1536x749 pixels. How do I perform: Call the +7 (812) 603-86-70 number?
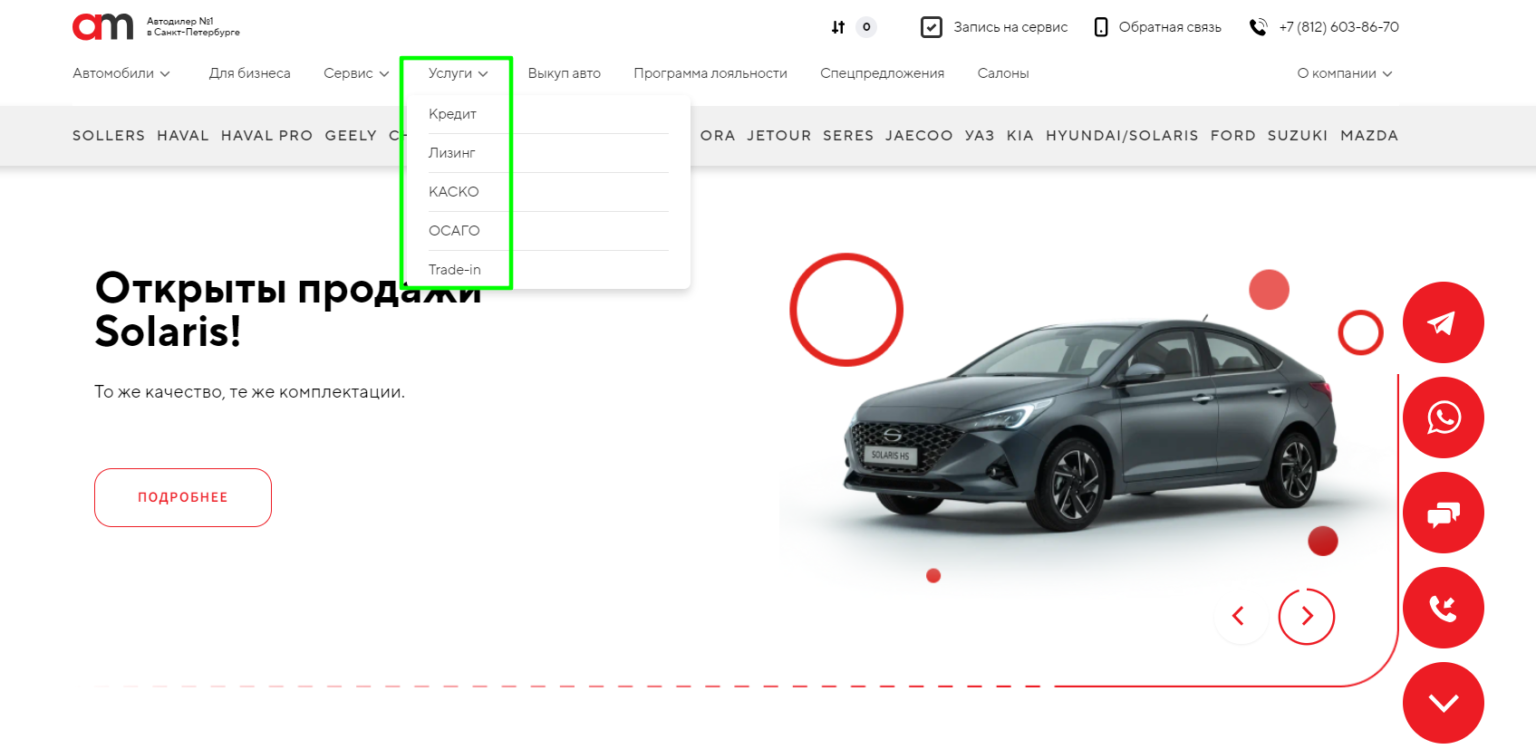1338,27
